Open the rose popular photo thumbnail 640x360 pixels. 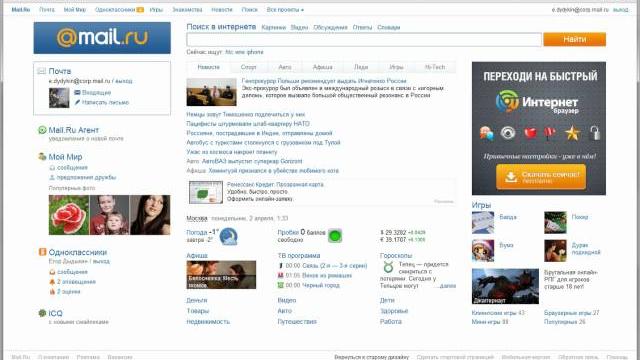point(69,215)
